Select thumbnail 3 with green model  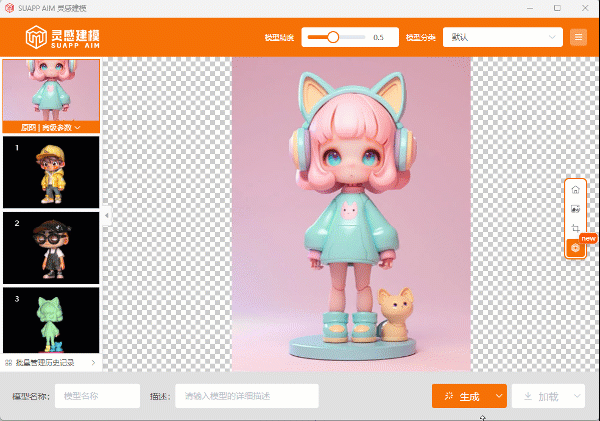pyautogui.click(x=51, y=321)
